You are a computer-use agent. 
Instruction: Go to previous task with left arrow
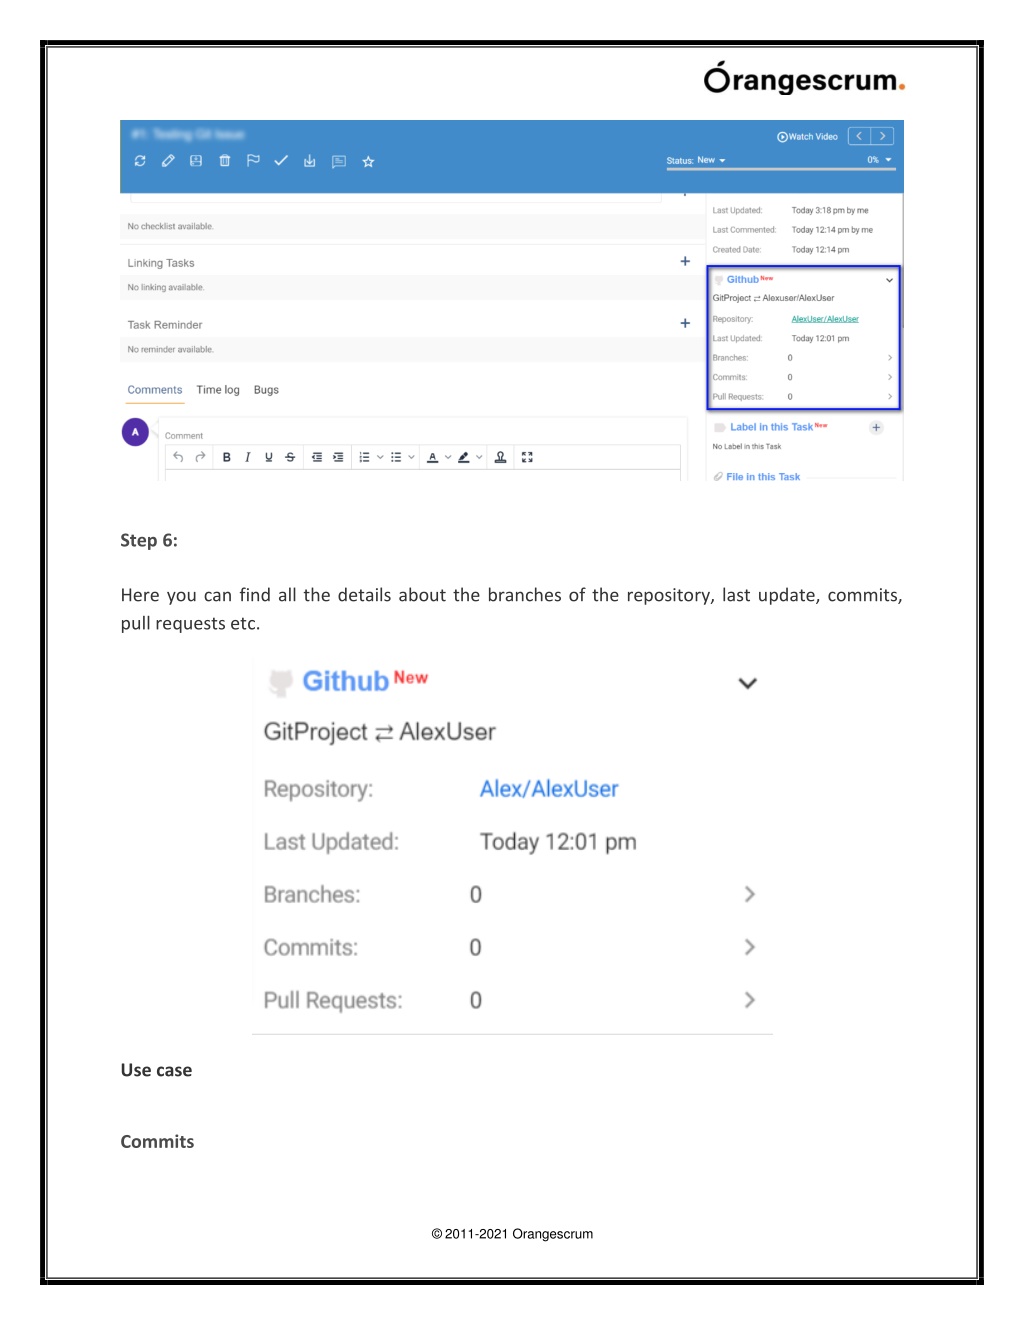(859, 136)
